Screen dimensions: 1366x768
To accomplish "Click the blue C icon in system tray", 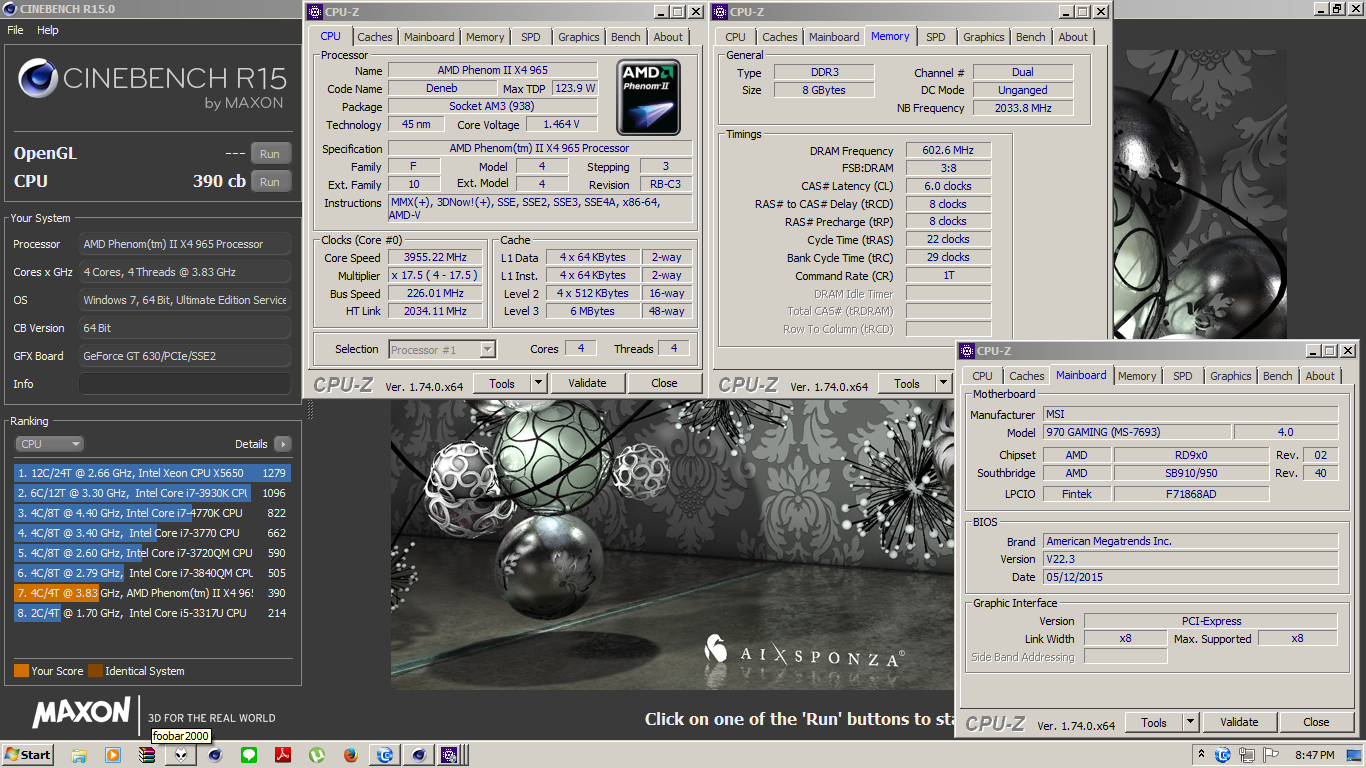I will coord(1222,755).
